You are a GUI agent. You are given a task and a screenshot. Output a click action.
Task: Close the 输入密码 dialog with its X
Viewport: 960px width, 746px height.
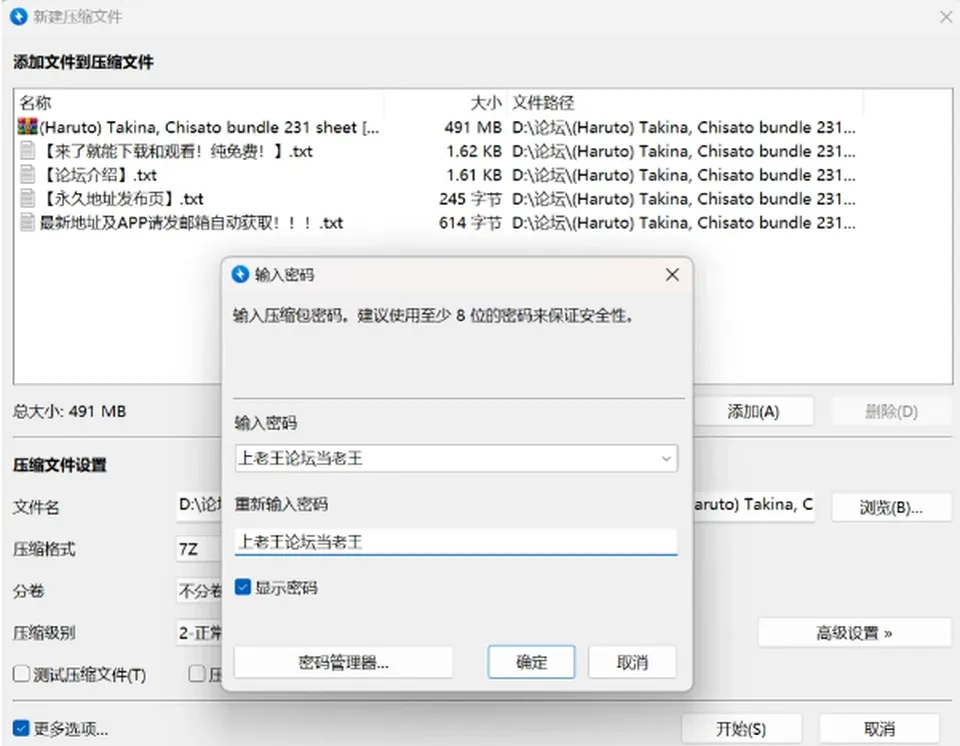click(x=672, y=274)
